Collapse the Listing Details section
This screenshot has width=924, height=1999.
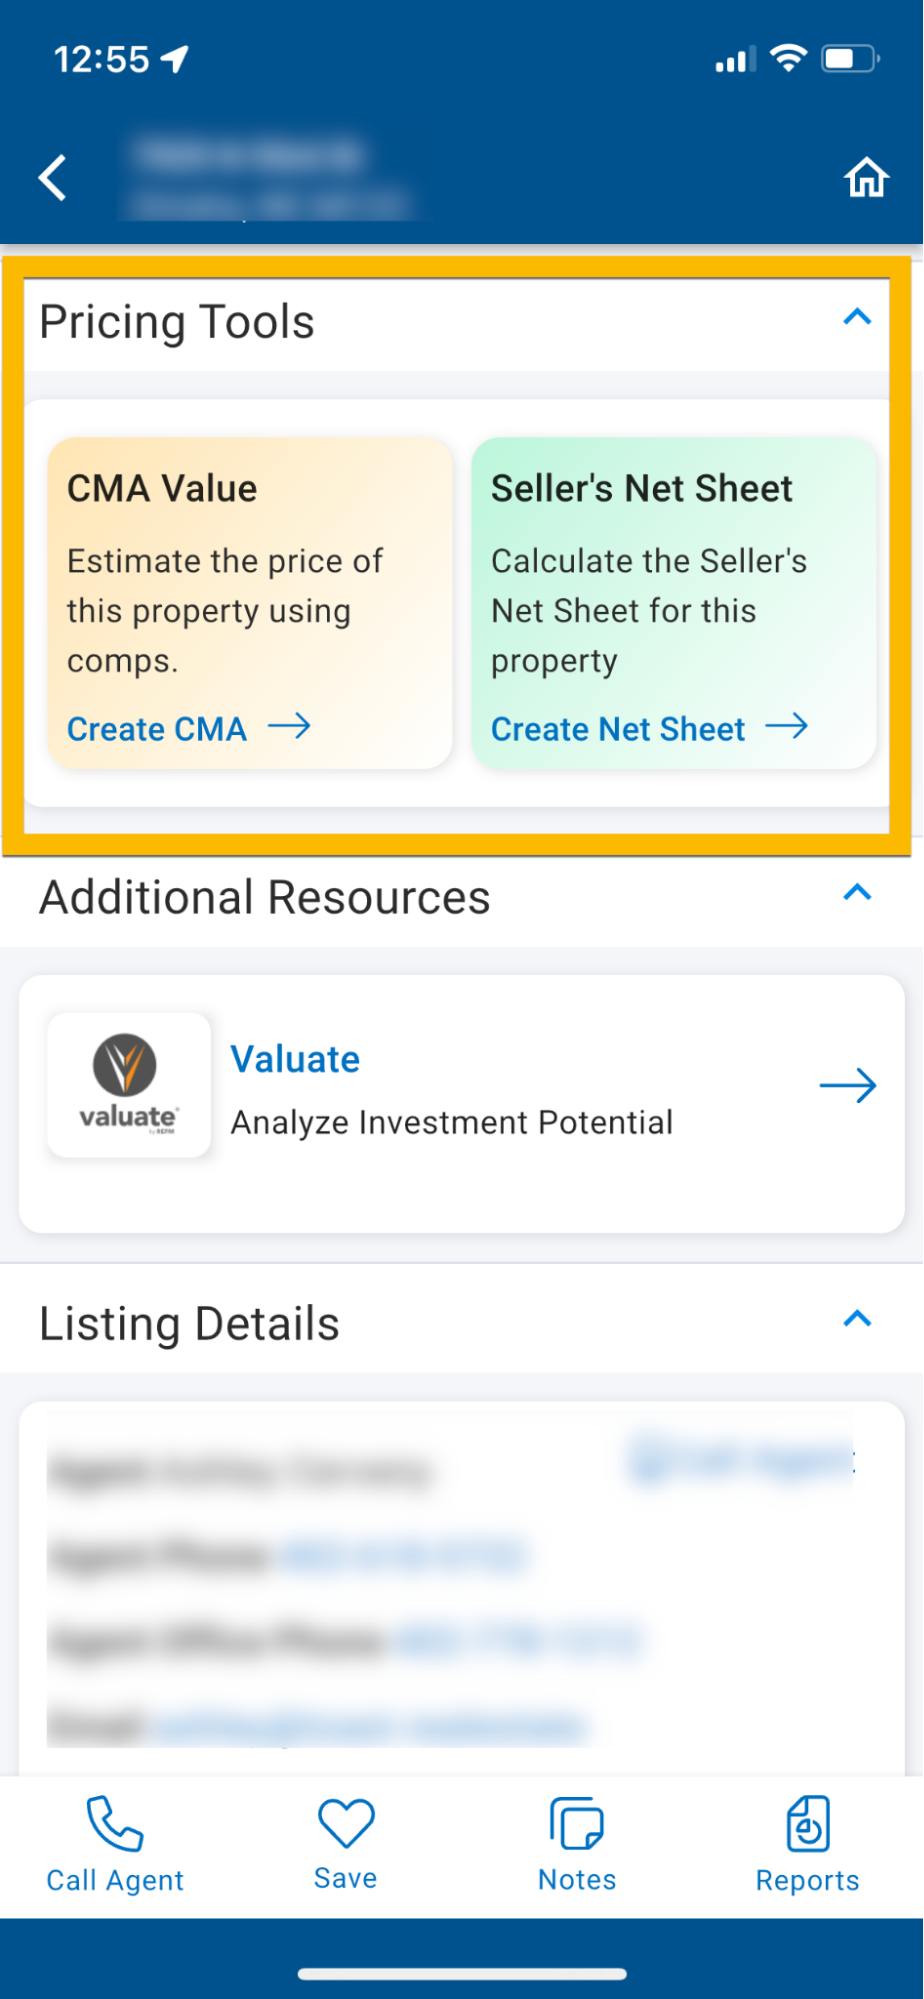pos(857,1319)
